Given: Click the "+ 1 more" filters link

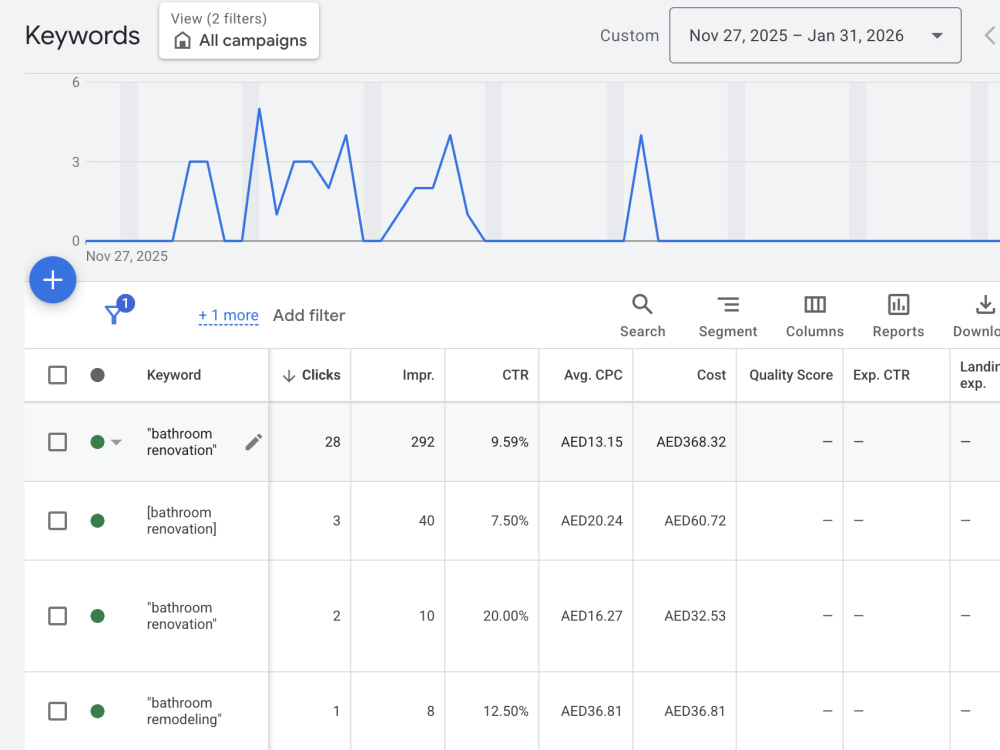Looking at the screenshot, I should click(x=228, y=316).
